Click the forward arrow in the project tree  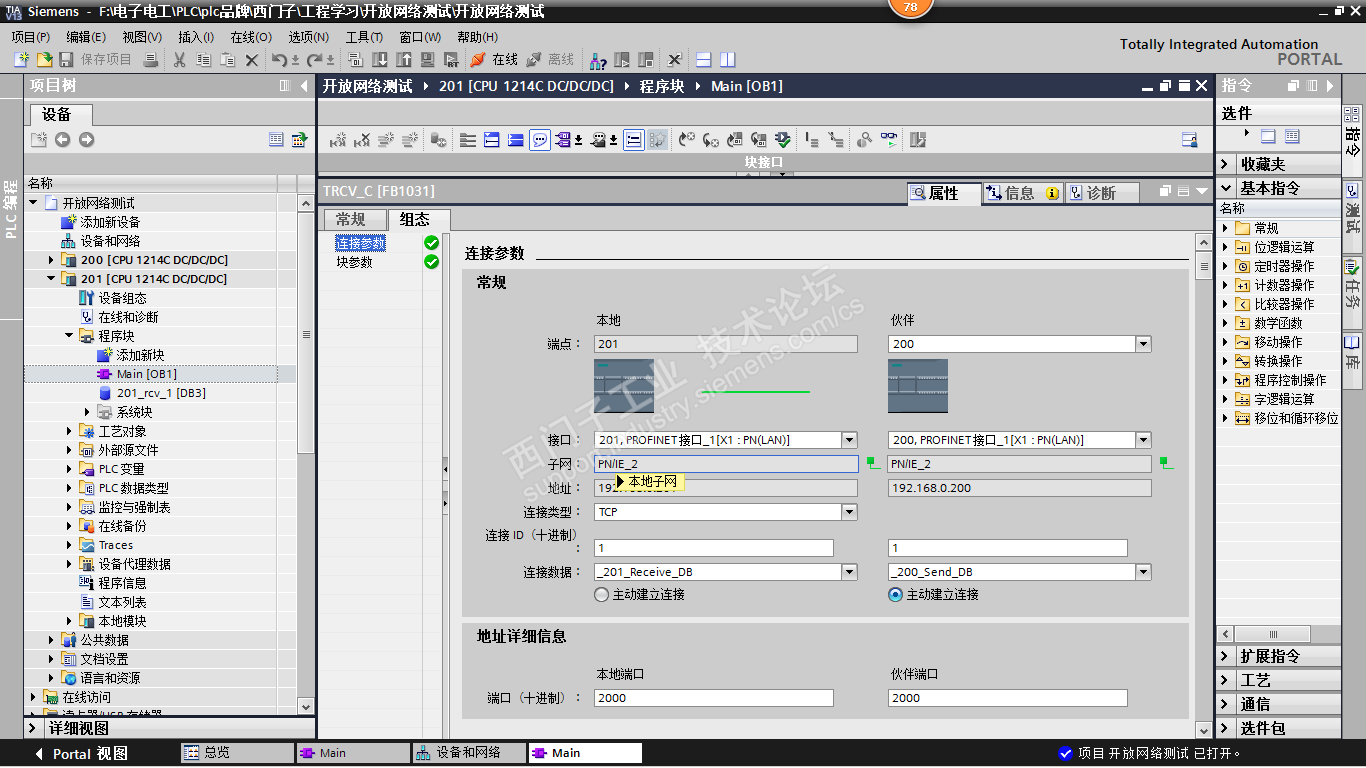(x=86, y=140)
